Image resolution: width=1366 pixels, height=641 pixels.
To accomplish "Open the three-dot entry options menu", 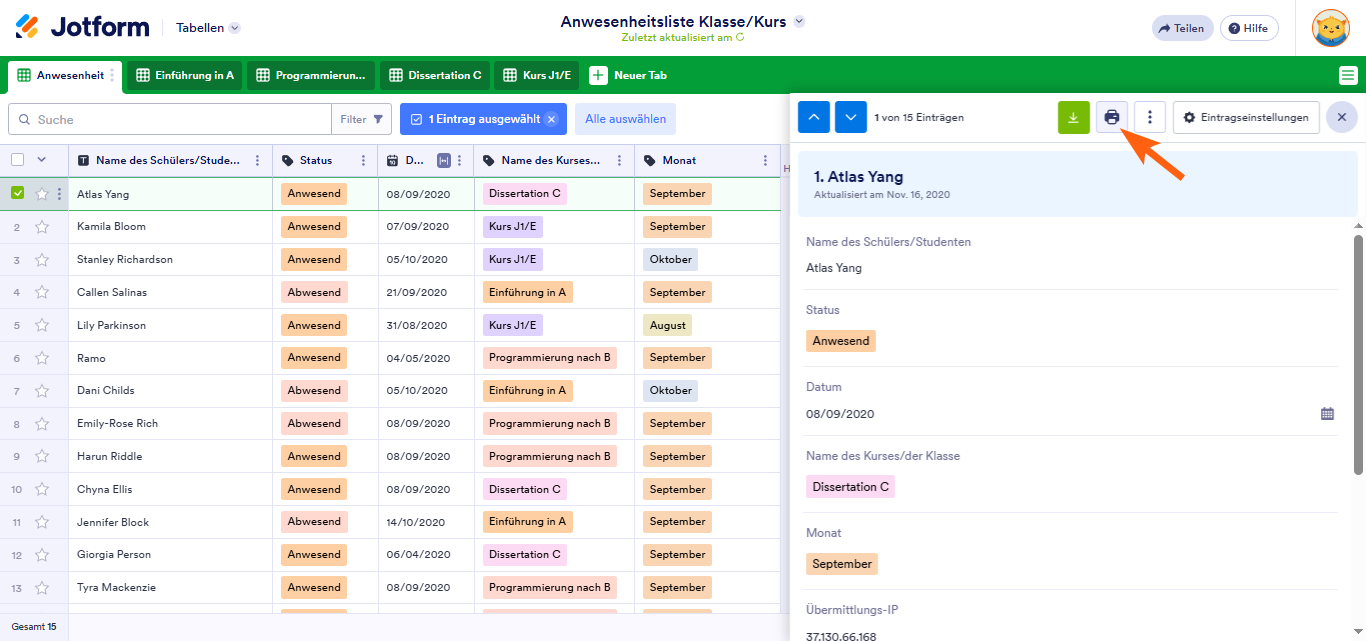I will pos(1150,118).
